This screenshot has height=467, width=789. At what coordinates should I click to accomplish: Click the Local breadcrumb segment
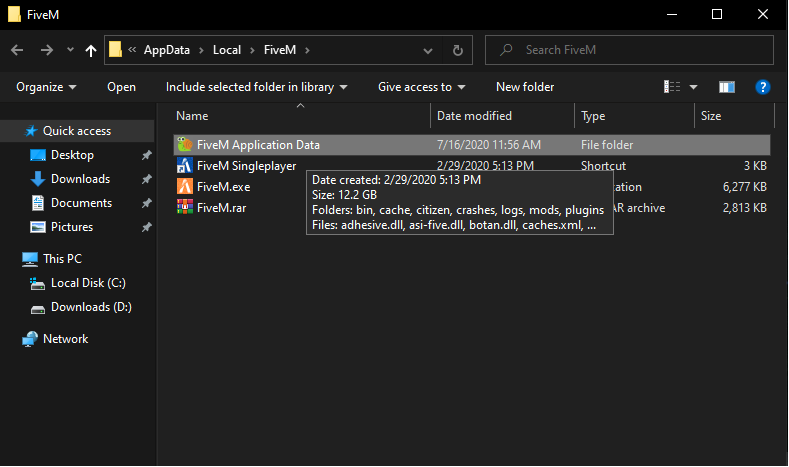226,50
